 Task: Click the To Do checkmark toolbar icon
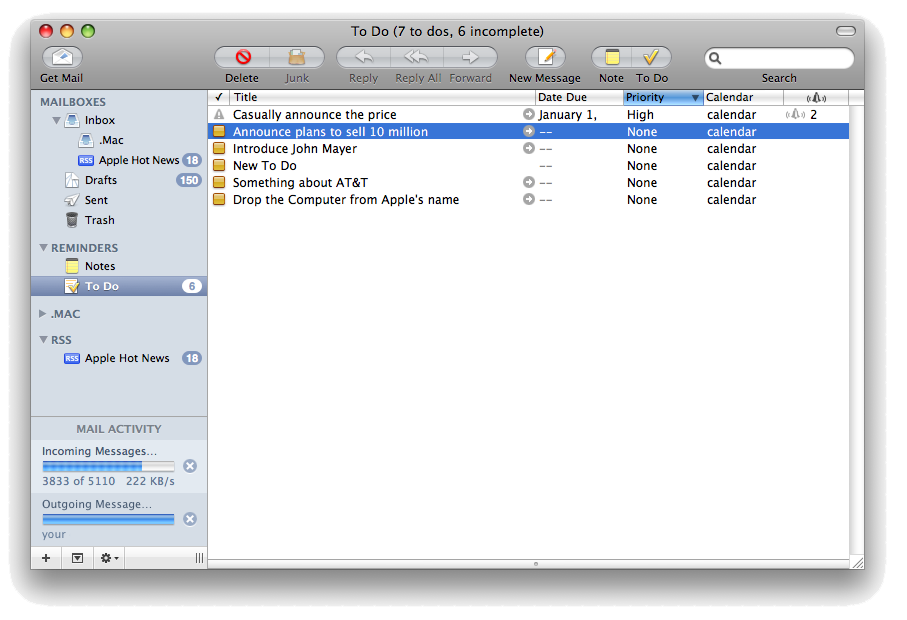(651, 57)
